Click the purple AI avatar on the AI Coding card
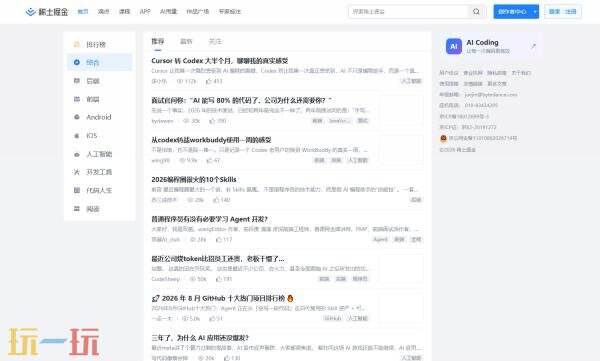 coord(453,46)
